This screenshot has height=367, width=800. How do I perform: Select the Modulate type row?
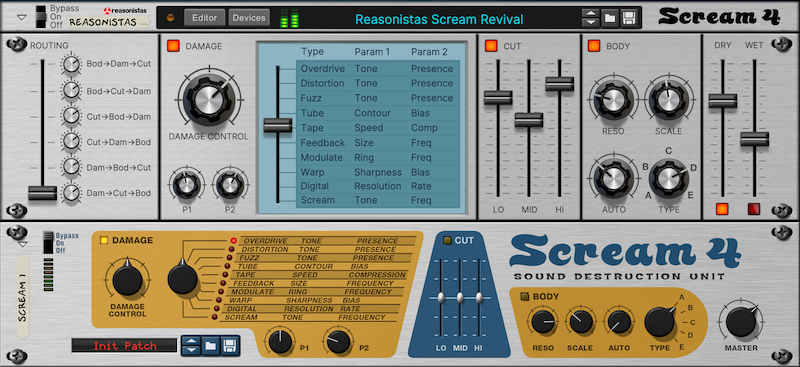378,157
